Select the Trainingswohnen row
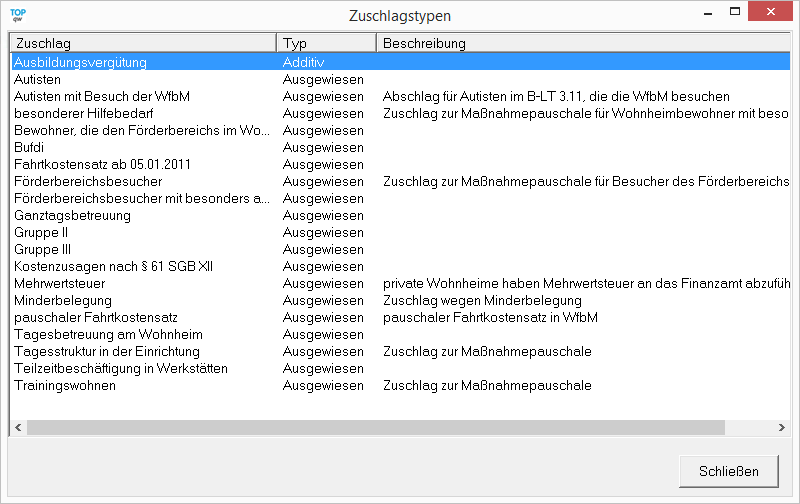800x504 pixels. click(x=64, y=385)
